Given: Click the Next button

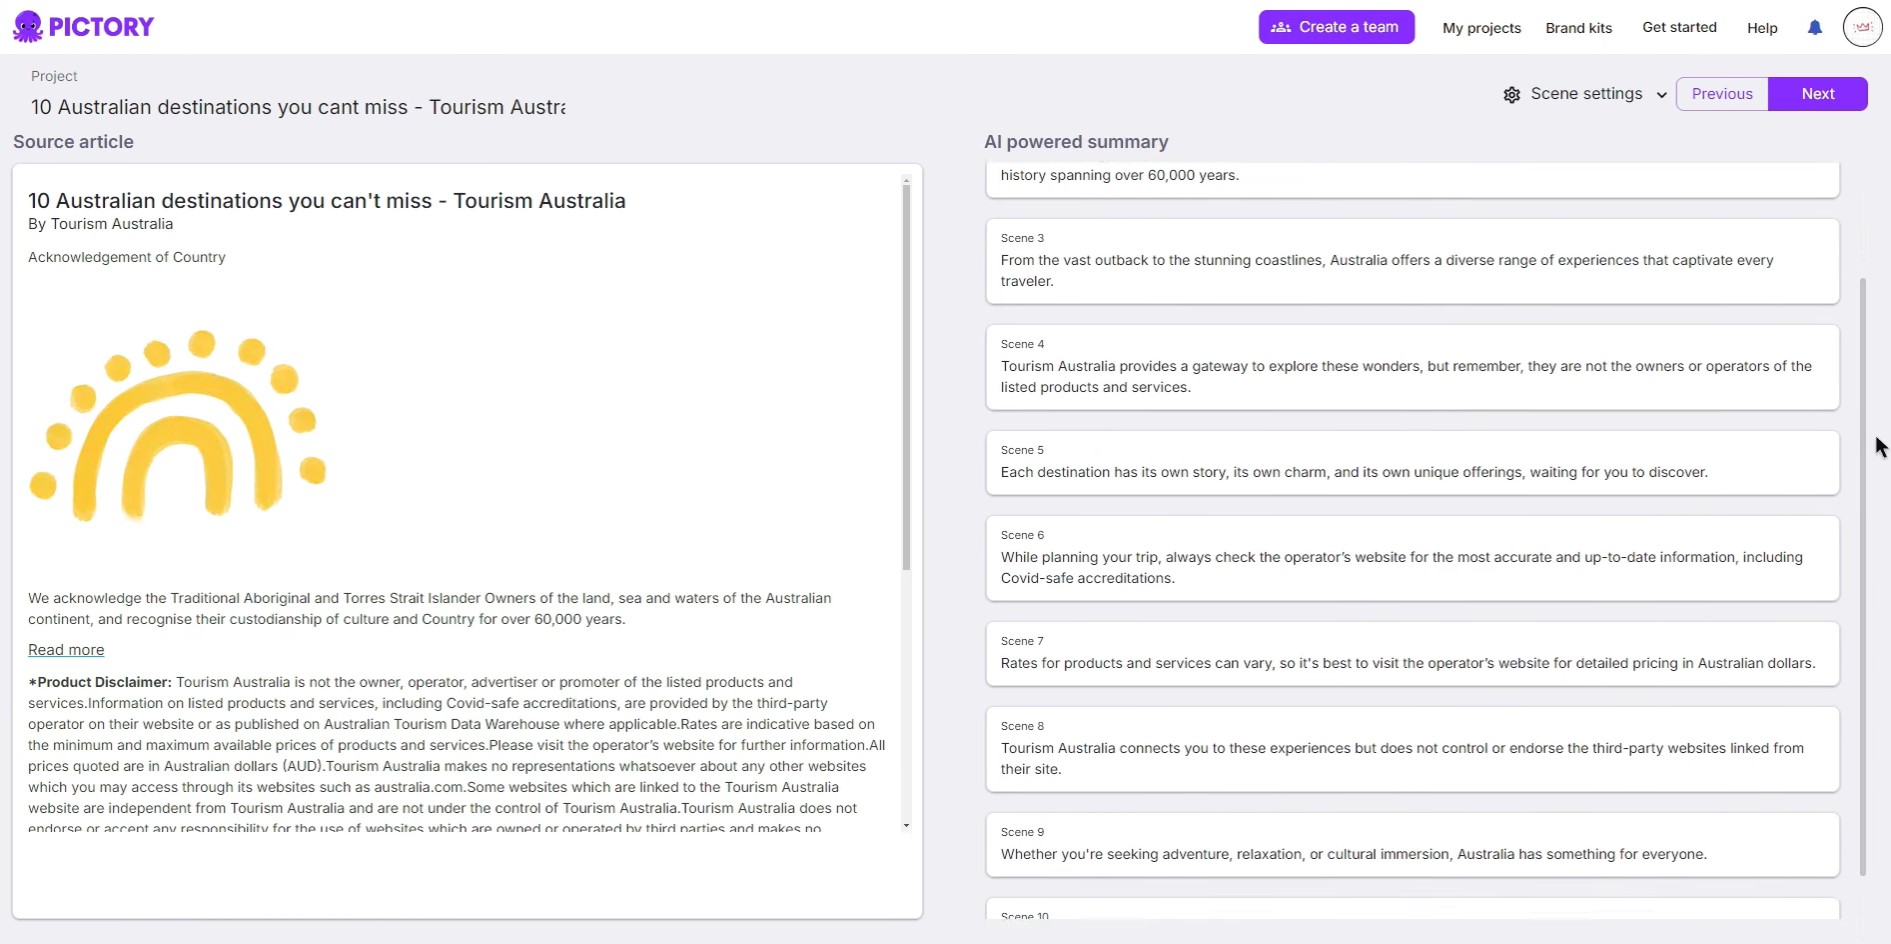Looking at the screenshot, I should (1818, 93).
